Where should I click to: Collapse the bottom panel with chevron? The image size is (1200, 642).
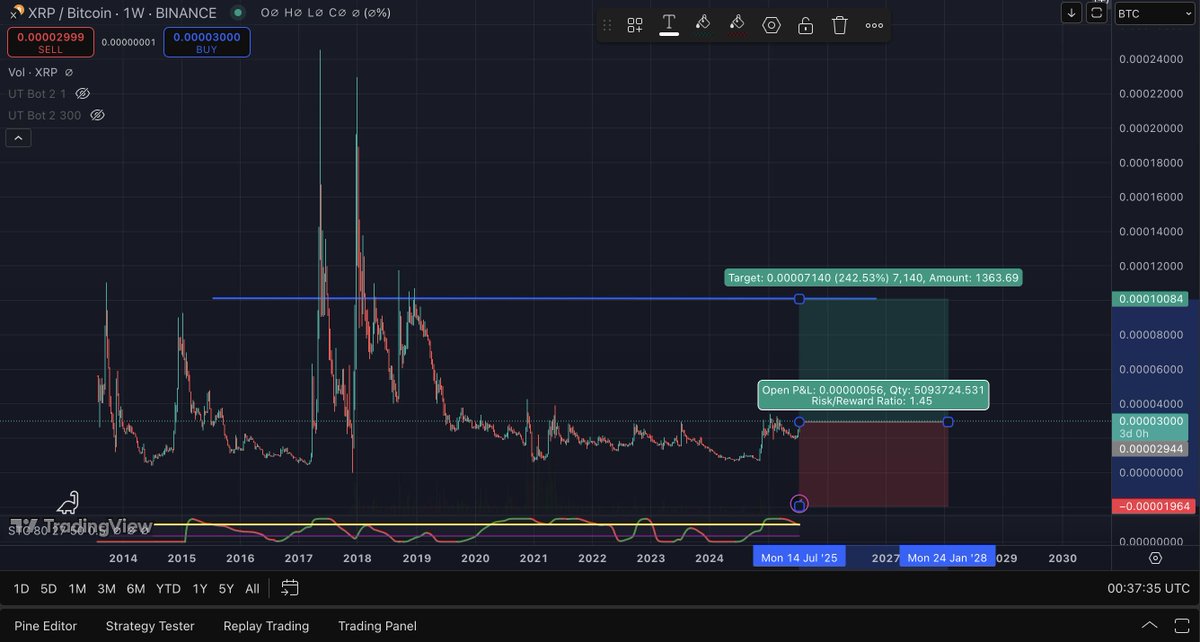(x=1150, y=626)
